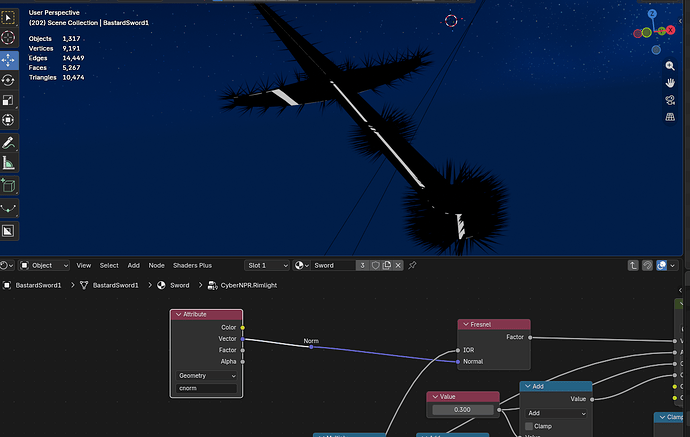Click the material user count 3 button
Screen dimensions: 690x437
point(363,265)
